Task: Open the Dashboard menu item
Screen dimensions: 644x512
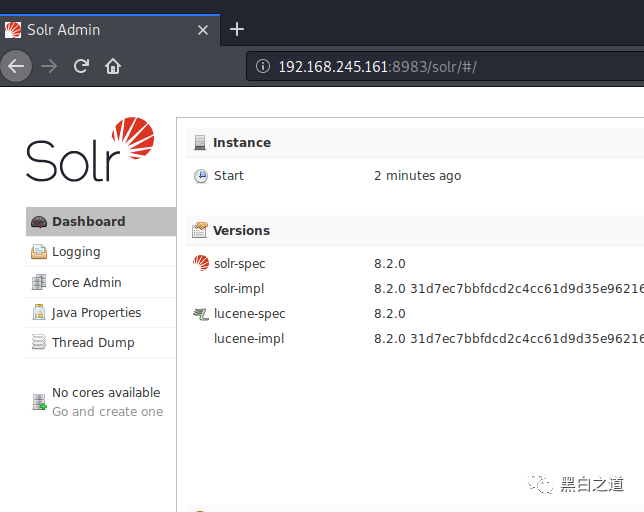Action: (101, 222)
